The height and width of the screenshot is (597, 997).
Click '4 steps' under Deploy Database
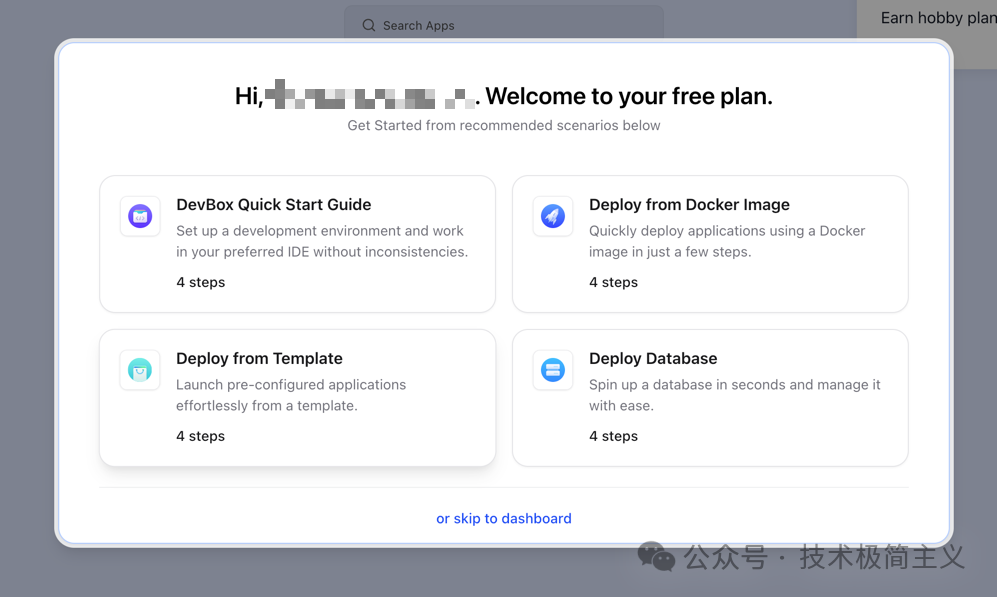pos(613,436)
